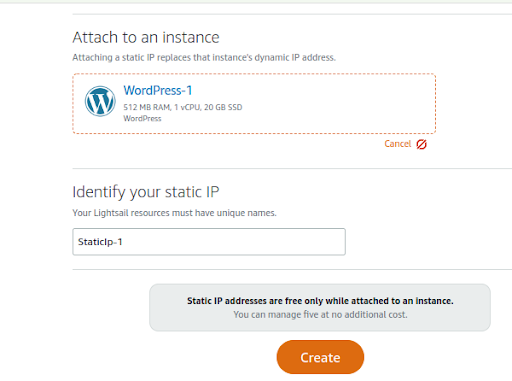The image size is (512, 381).
Task: Click the cancel circle-slash icon
Action: pos(421,144)
